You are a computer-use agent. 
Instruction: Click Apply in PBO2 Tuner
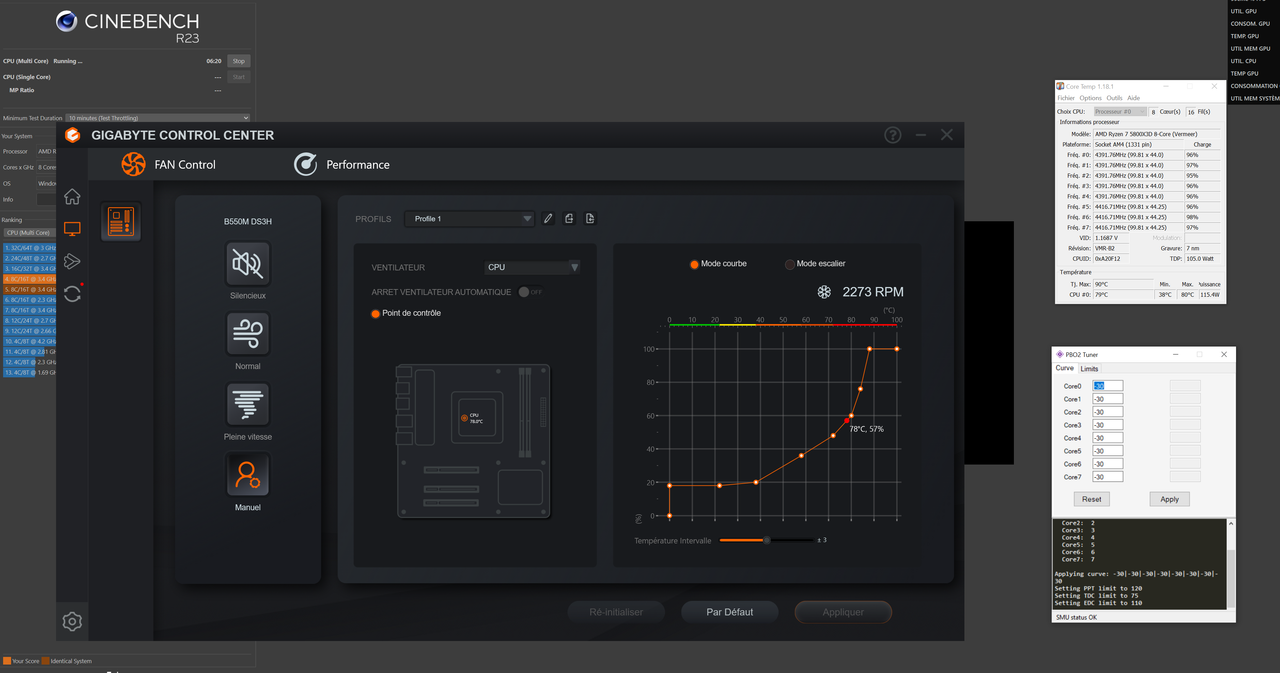click(1169, 499)
